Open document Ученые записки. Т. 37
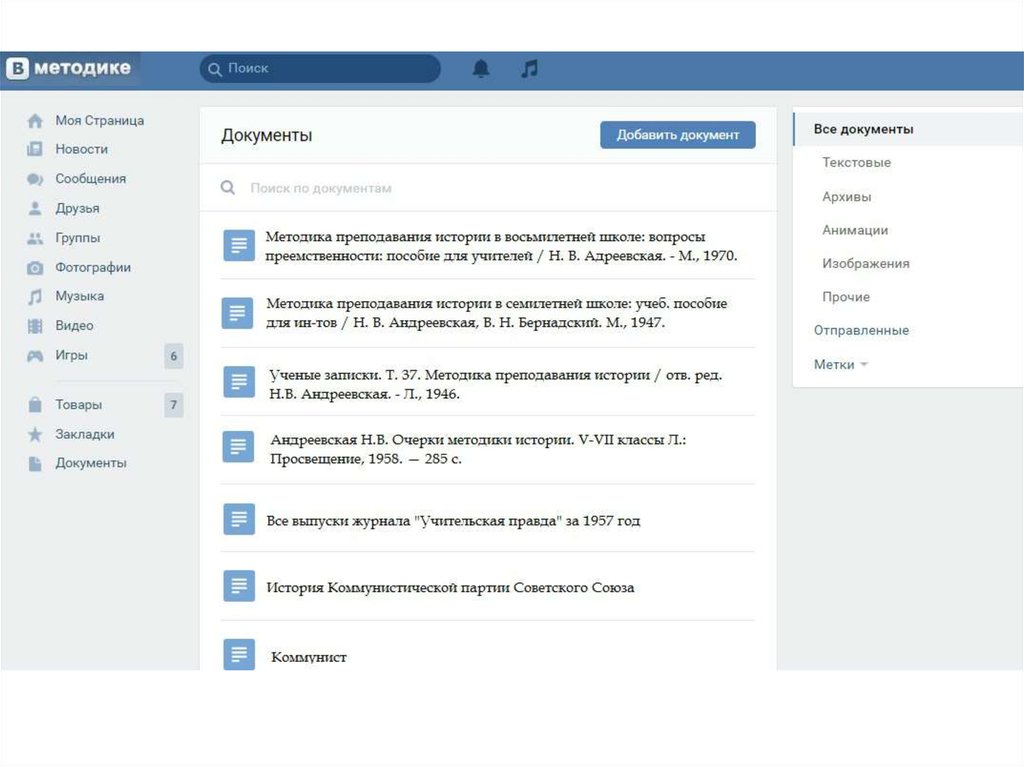The width and height of the screenshot is (1024, 767). (496, 385)
